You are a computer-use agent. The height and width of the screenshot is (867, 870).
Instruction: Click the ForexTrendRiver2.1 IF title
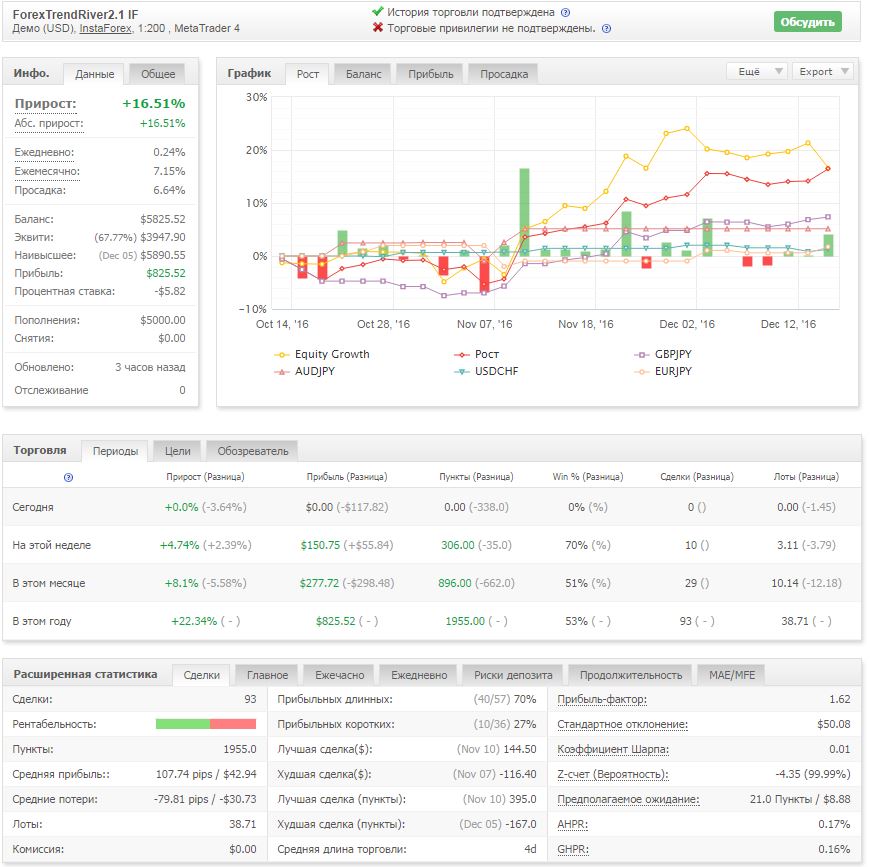[75, 14]
